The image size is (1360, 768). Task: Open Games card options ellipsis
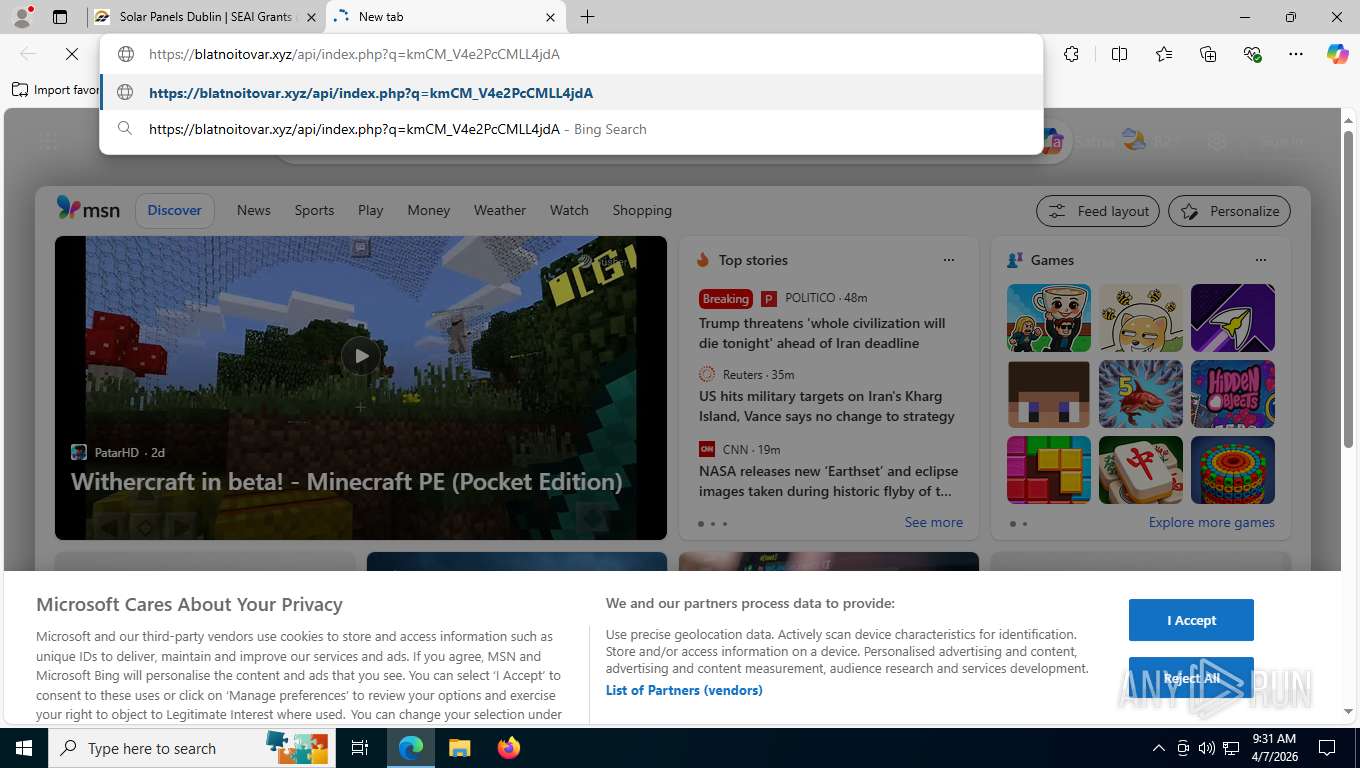coord(1261,260)
